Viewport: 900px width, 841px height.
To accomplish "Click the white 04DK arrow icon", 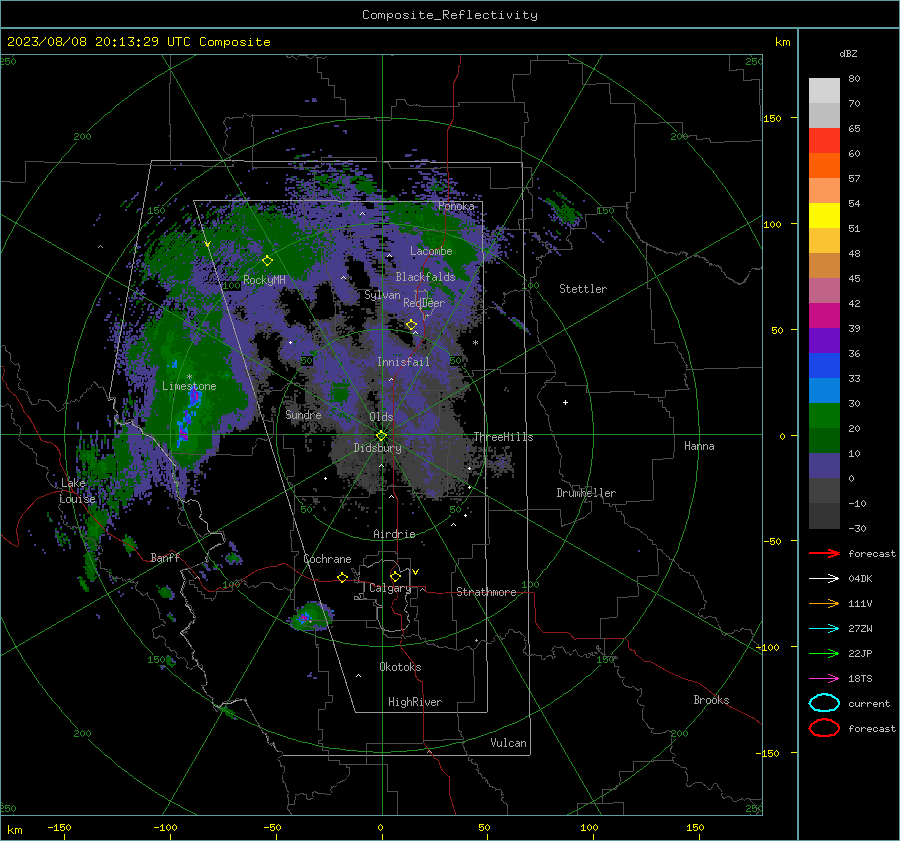I will [824, 579].
